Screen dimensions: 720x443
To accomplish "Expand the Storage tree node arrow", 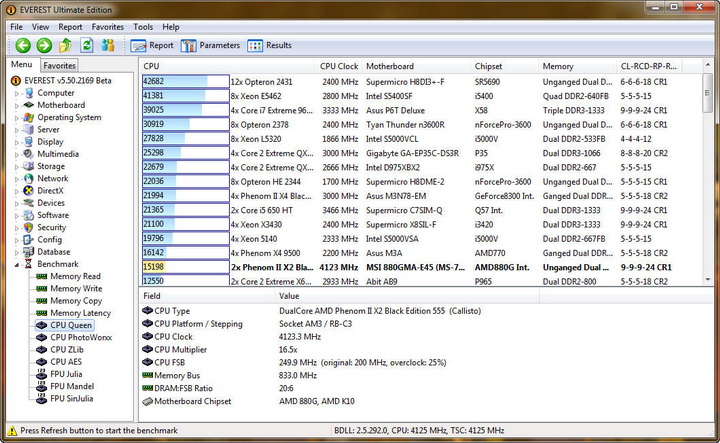I will click(x=17, y=167).
